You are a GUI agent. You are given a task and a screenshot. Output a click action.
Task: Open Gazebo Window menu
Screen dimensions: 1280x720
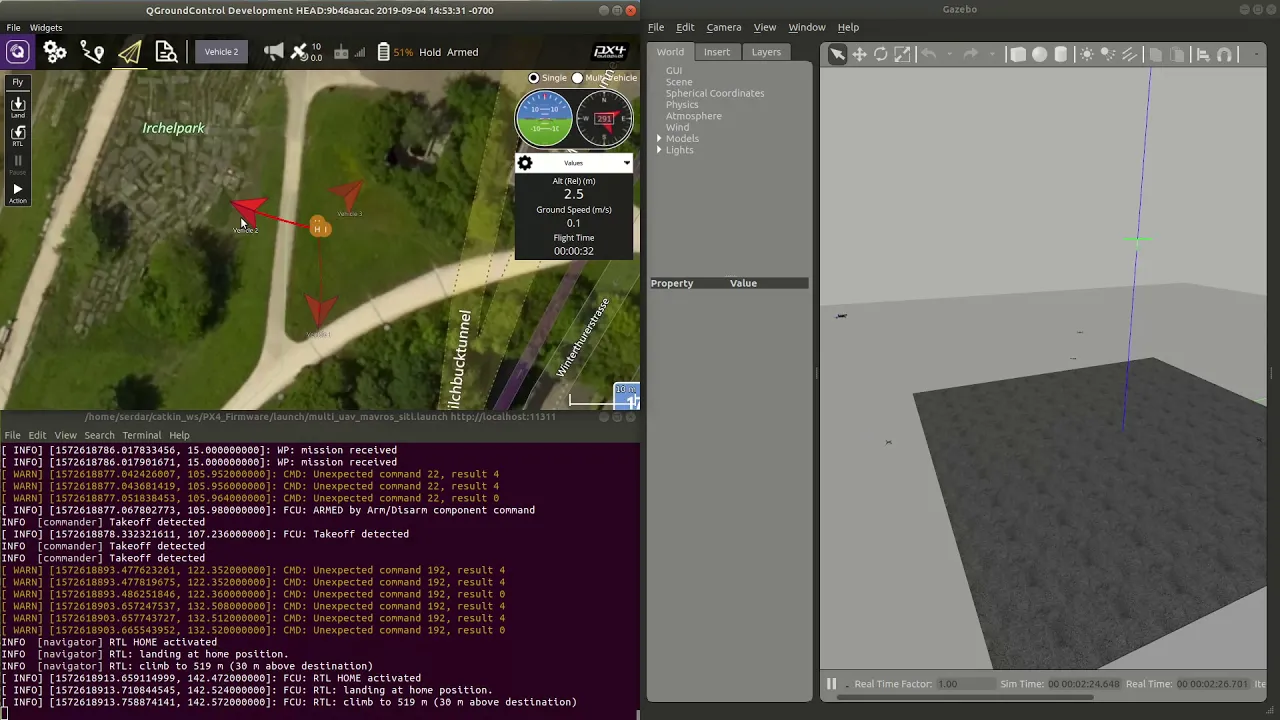coord(806,27)
